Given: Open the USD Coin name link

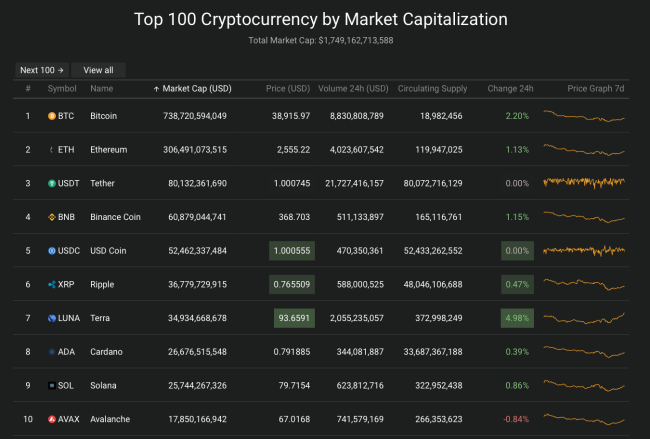Looking at the screenshot, I should pos(108,251).
